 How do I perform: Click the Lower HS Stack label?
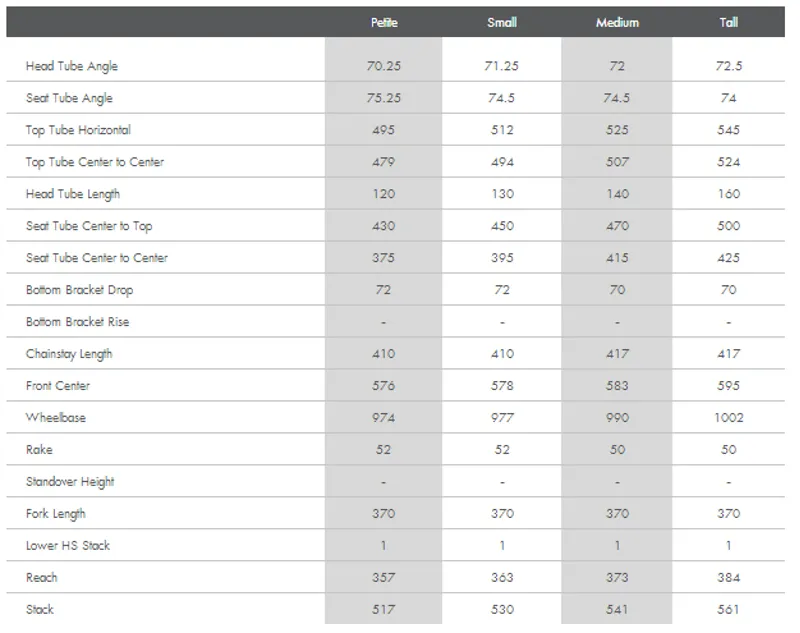point(68,546)
